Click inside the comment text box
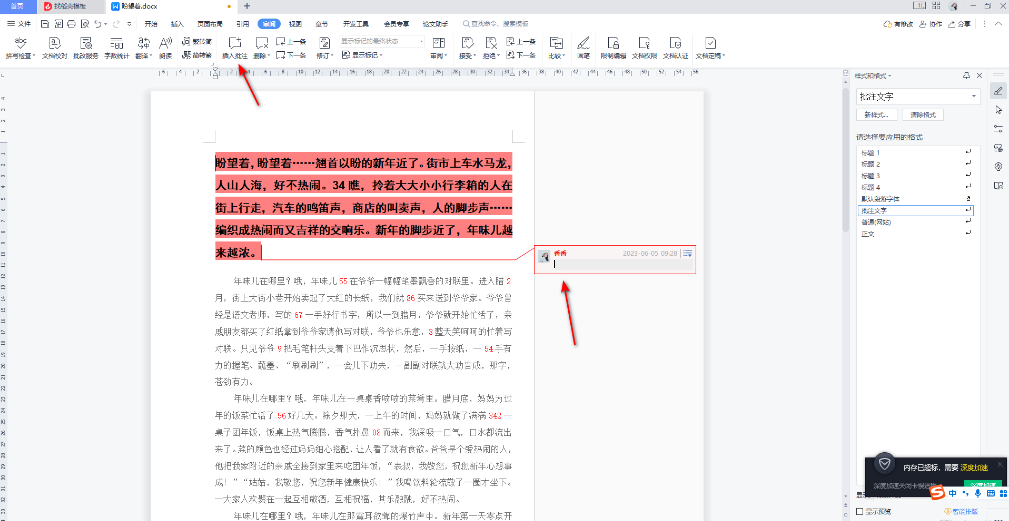This screenshot has width=1009, height=521. [x=623, y=264]
